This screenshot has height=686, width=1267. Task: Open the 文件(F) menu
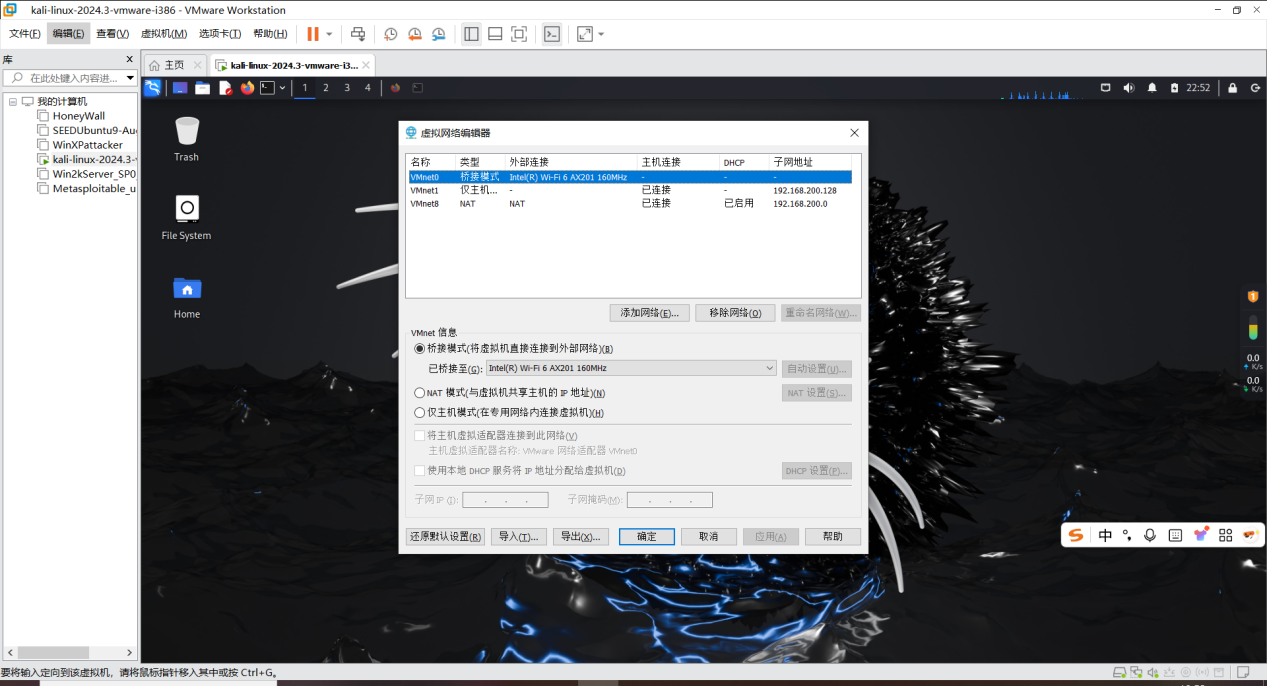tap(25, 34)
